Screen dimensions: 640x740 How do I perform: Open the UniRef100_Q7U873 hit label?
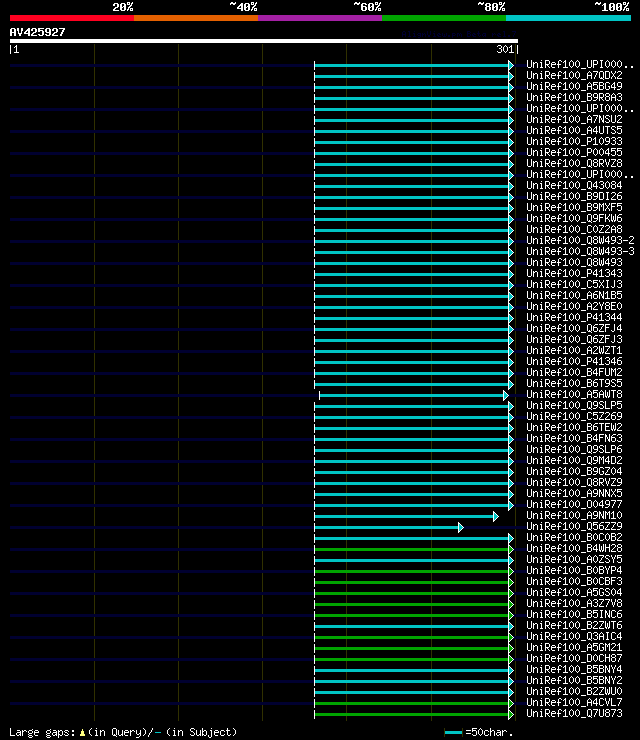pyautogui.click(x=574, y=713)
